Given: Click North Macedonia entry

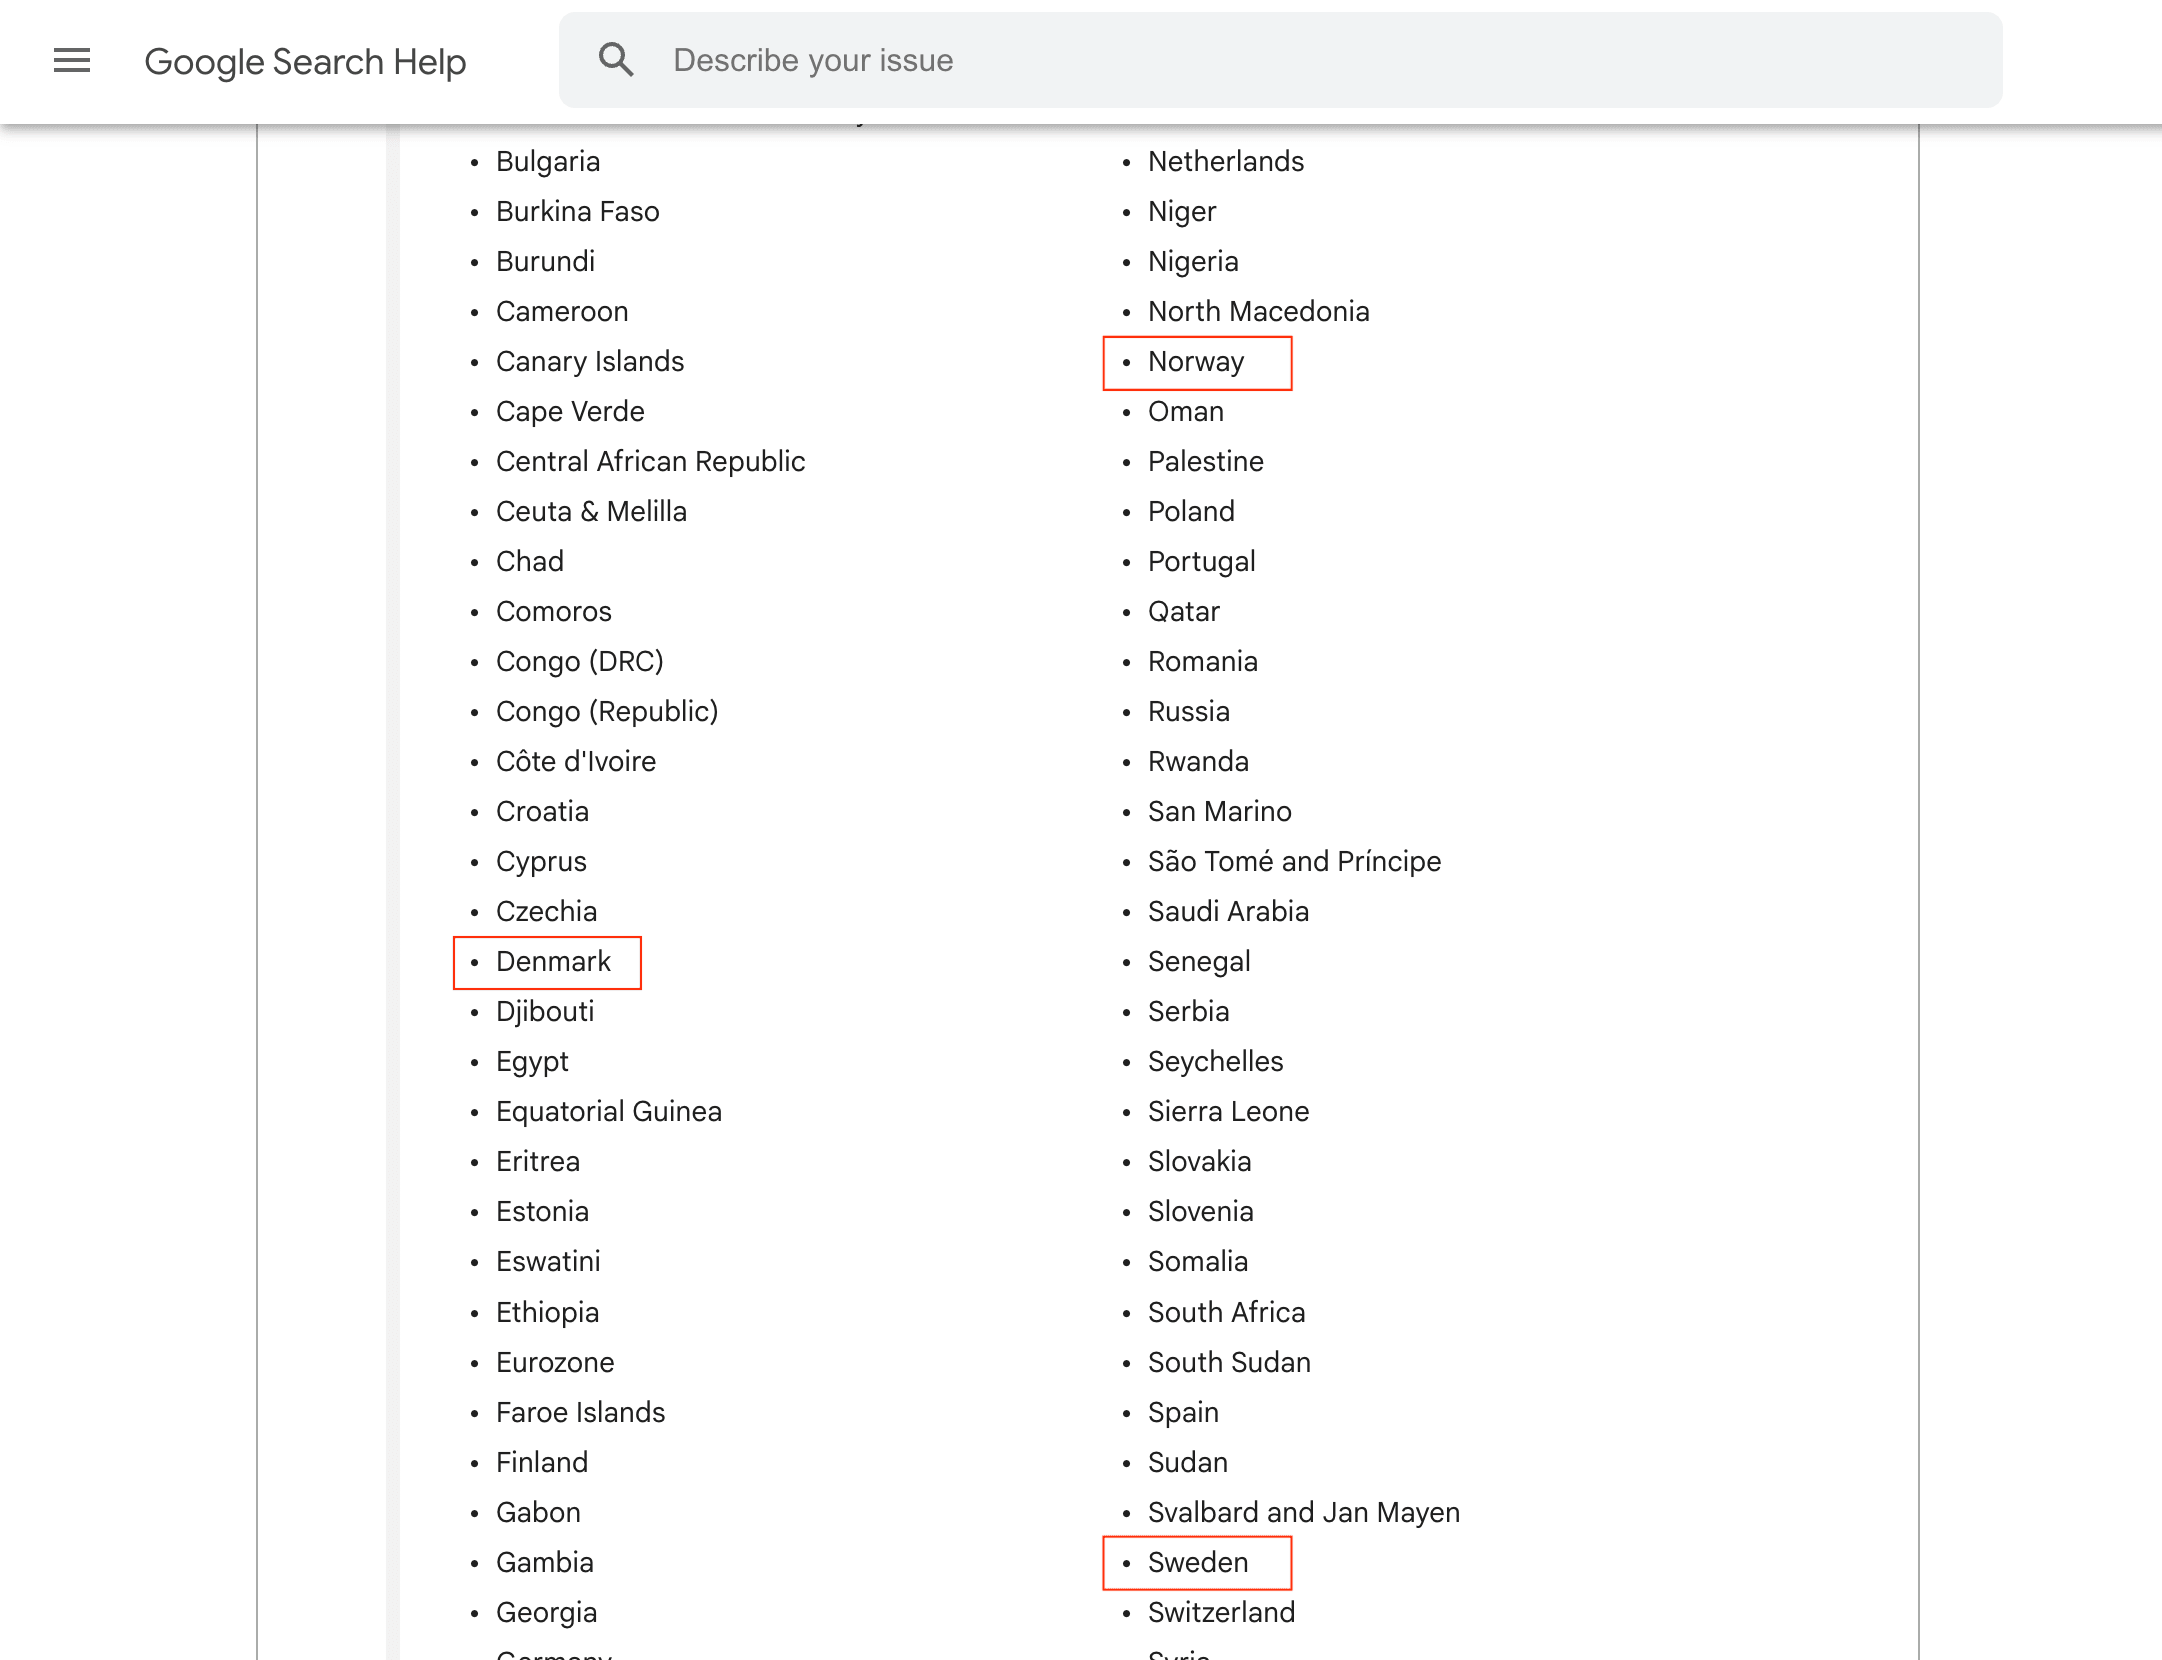Looking at the screenshot, I should pos(1258,311).
